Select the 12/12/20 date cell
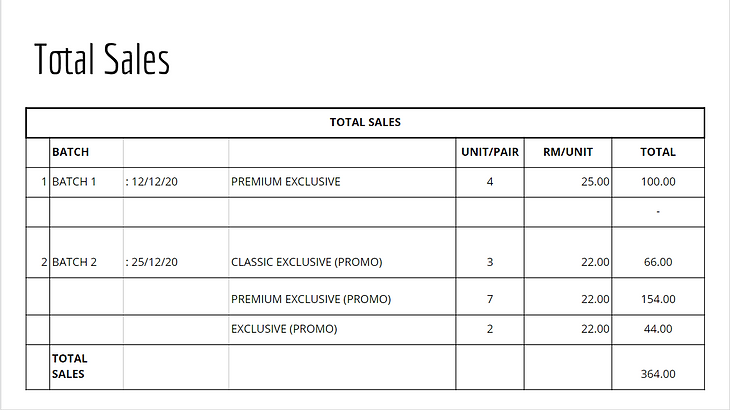This screenshot has width=730, height=410. (x=176, y=182)
